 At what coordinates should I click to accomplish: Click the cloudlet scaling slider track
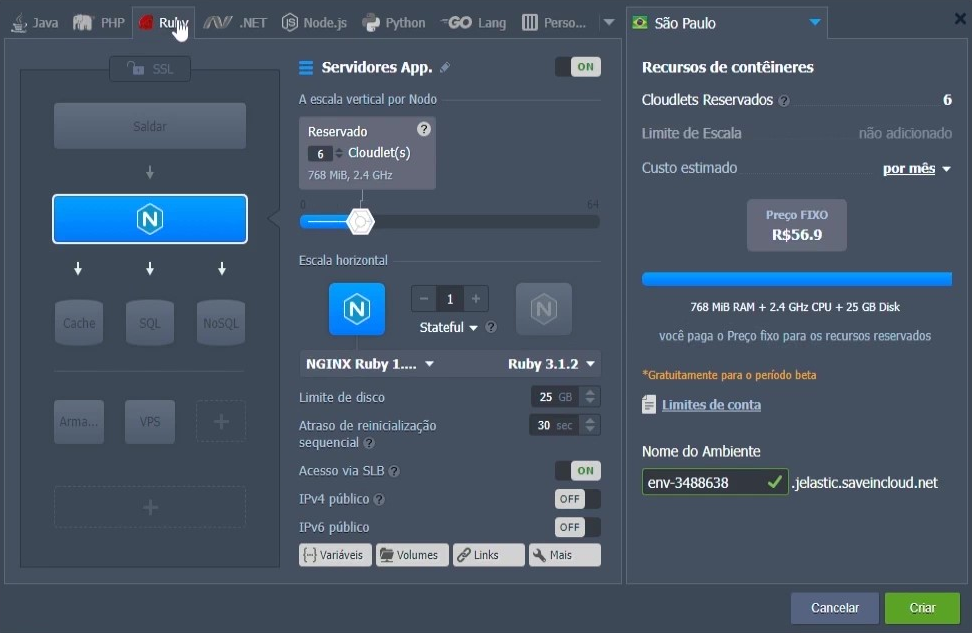(449, 221)
